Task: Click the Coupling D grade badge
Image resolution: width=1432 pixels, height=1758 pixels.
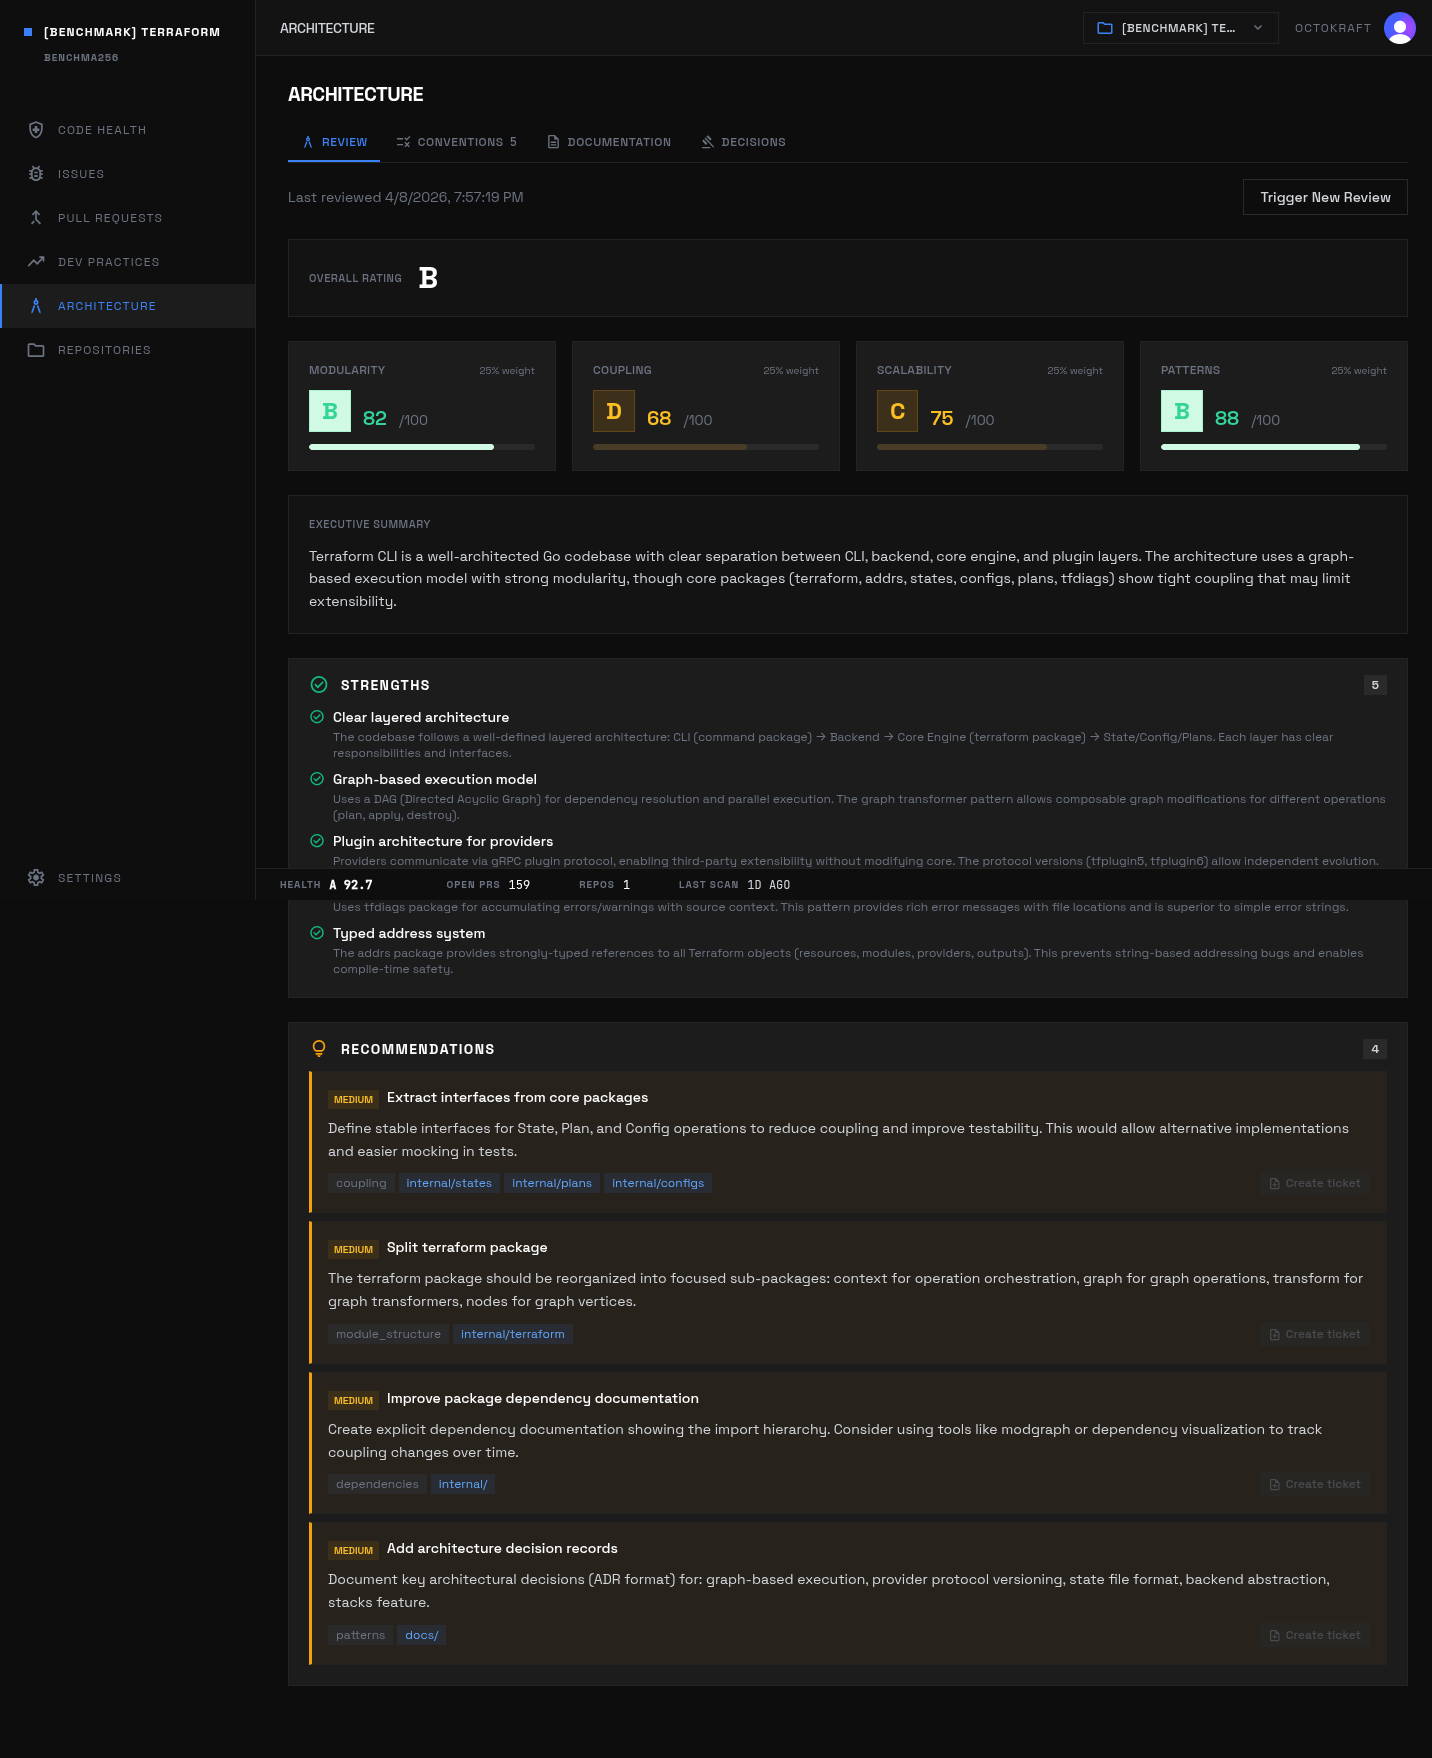Action: 614,411
